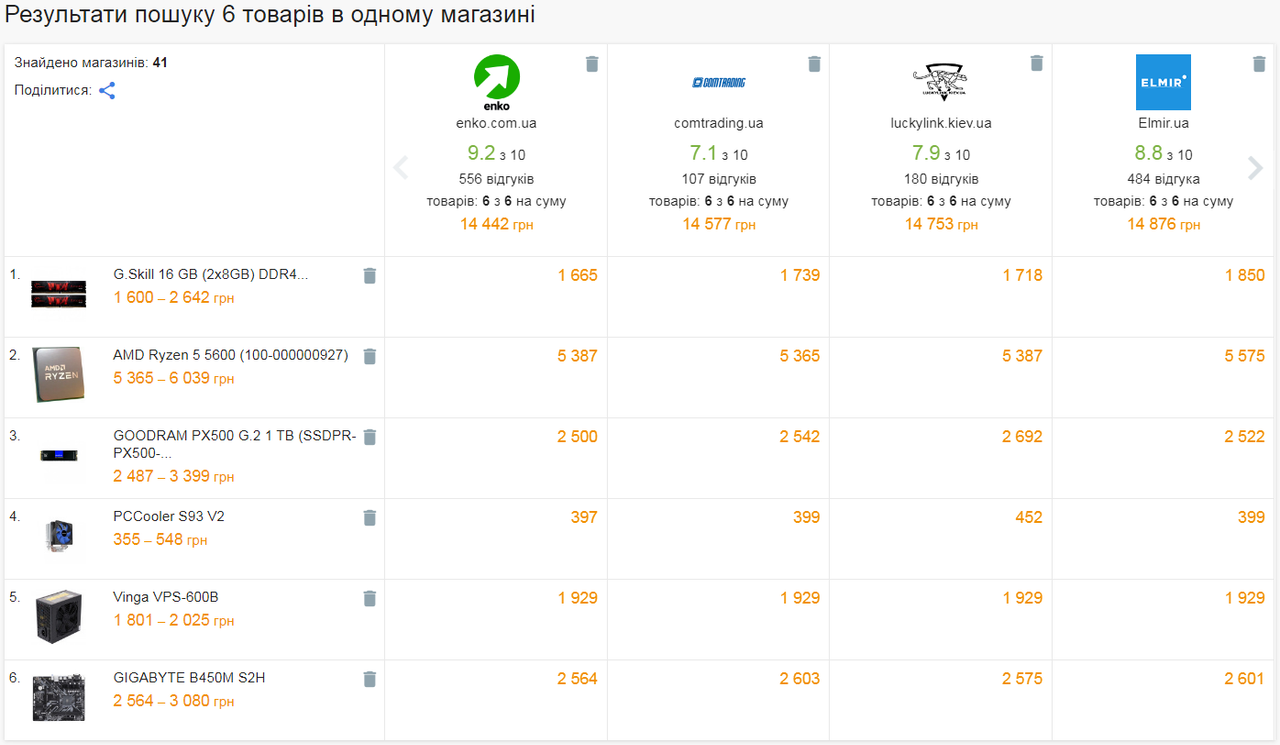Click GOODRAM price 2 542 at comtrading

[800, 436]
